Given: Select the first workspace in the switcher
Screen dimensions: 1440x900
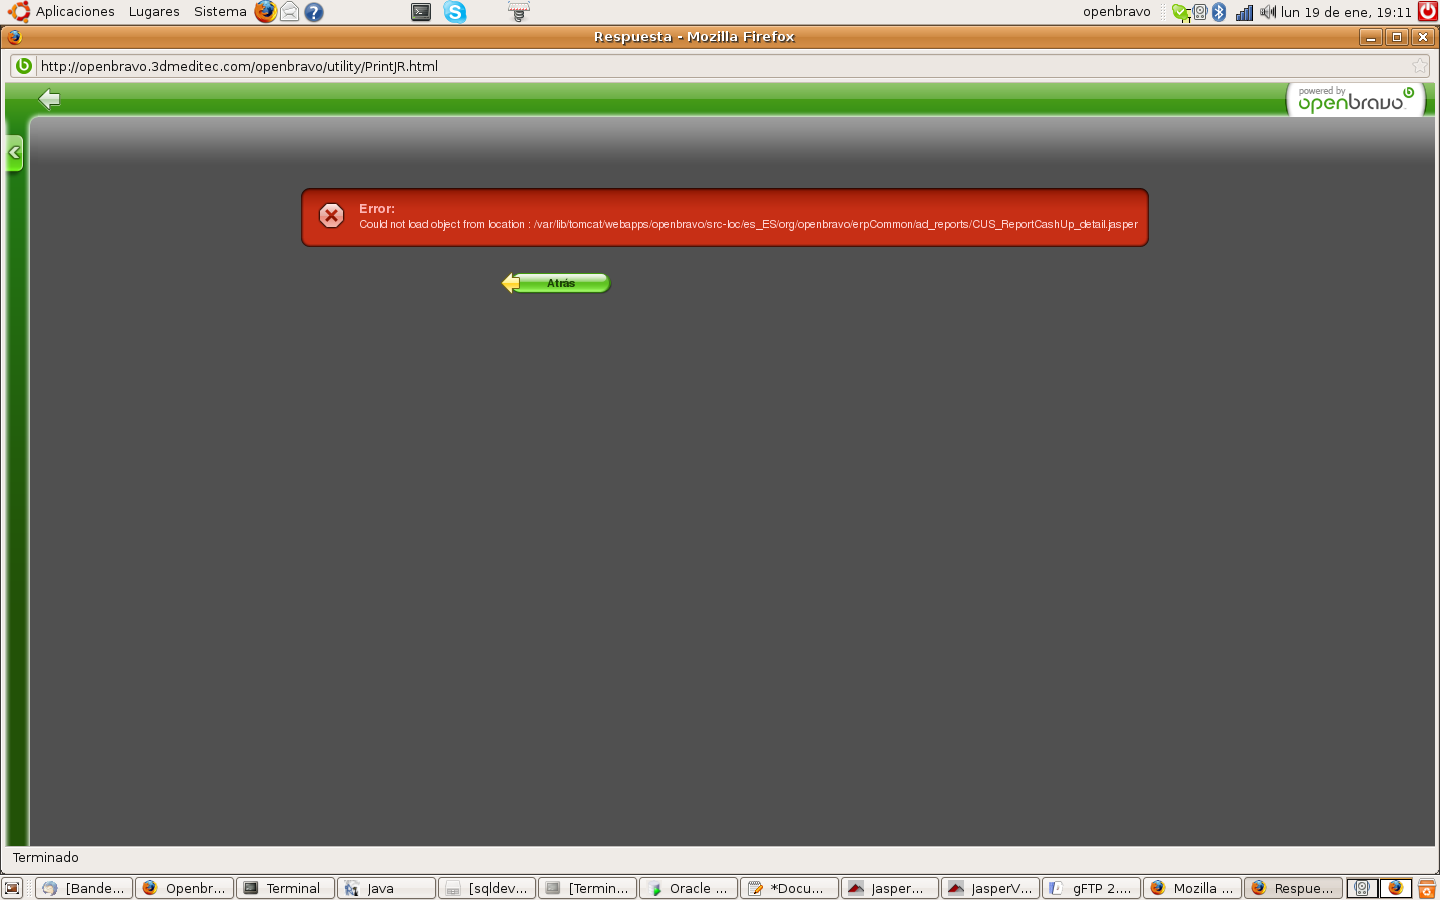Looking at the screenshot, I should click(x=1363, y=888).
